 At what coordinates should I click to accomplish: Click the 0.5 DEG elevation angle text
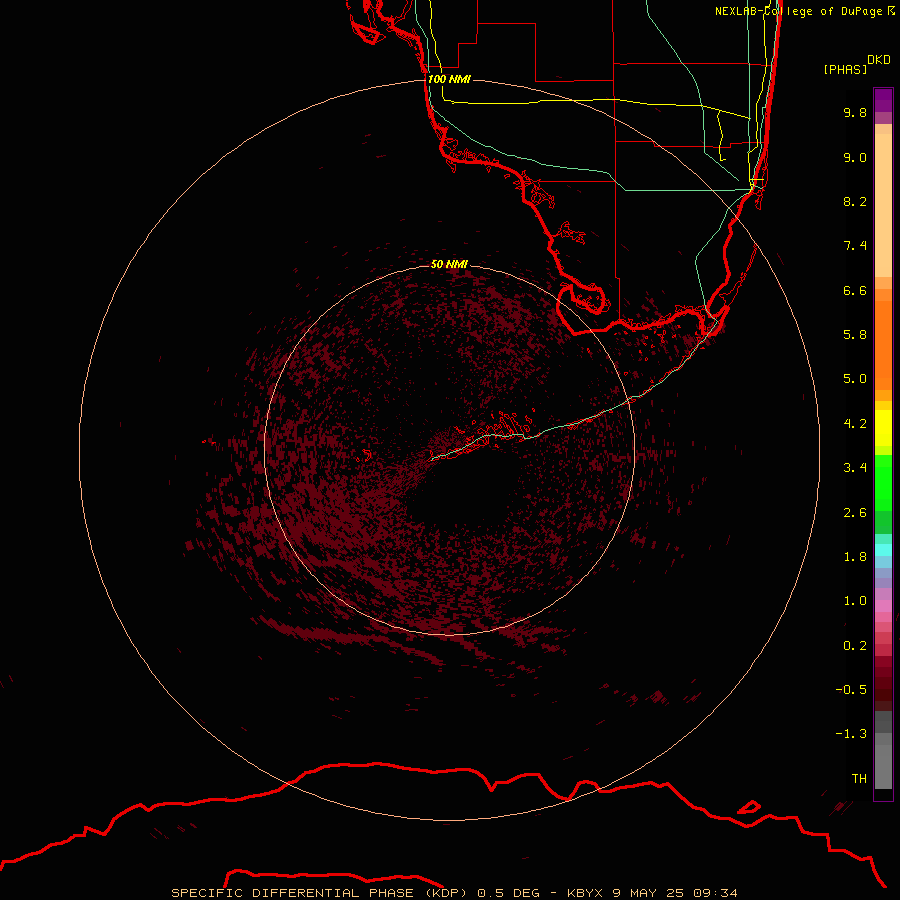tap(509, 893)
